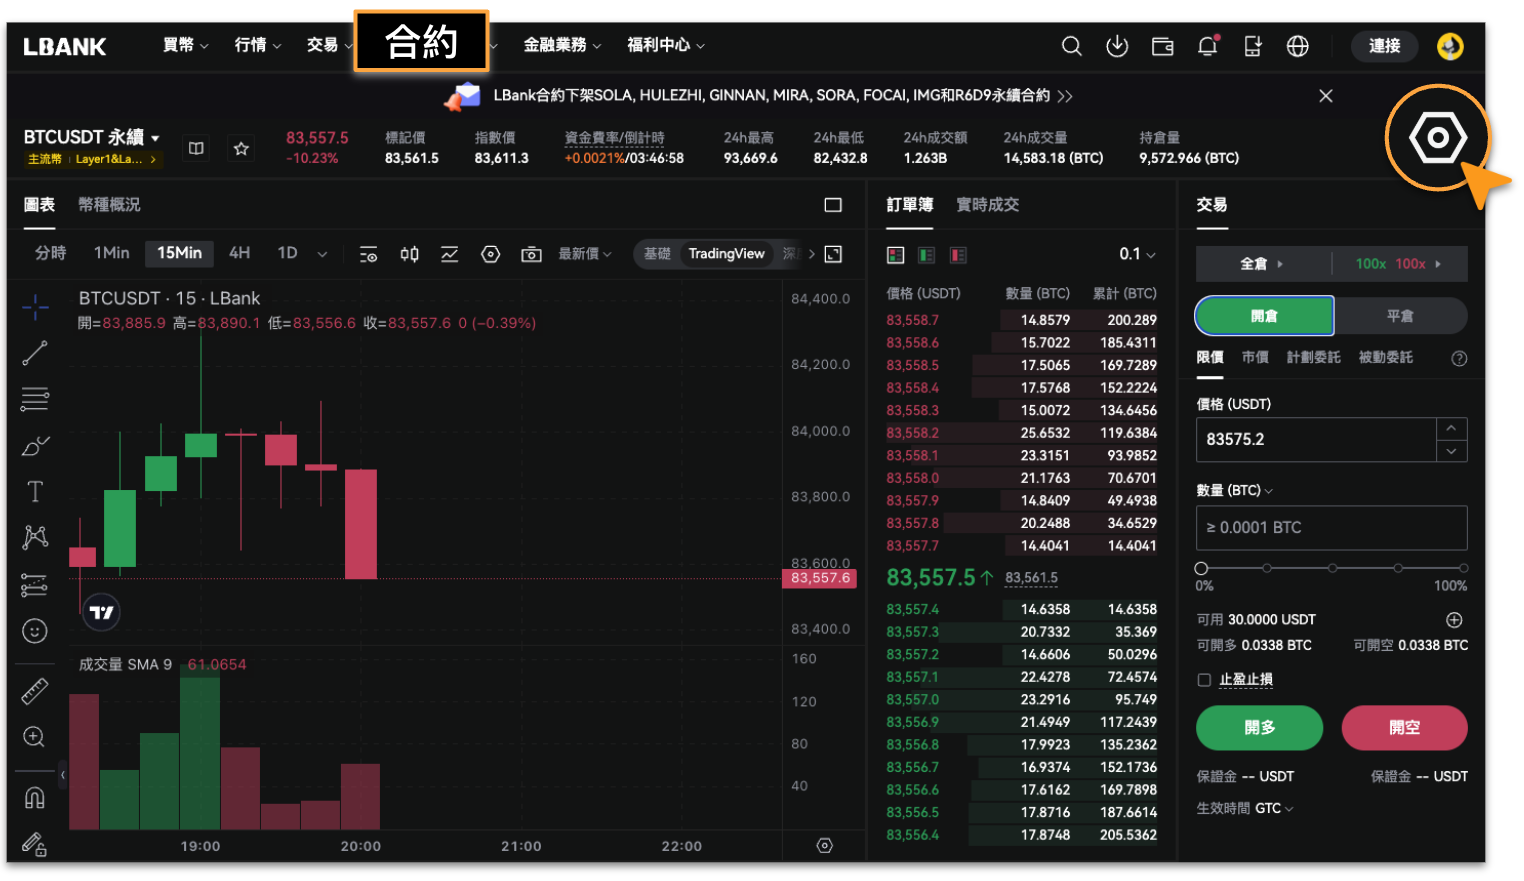Open the wallet icon in header
Viewport: 1524px width, 881px height.
pos(1162,46)
